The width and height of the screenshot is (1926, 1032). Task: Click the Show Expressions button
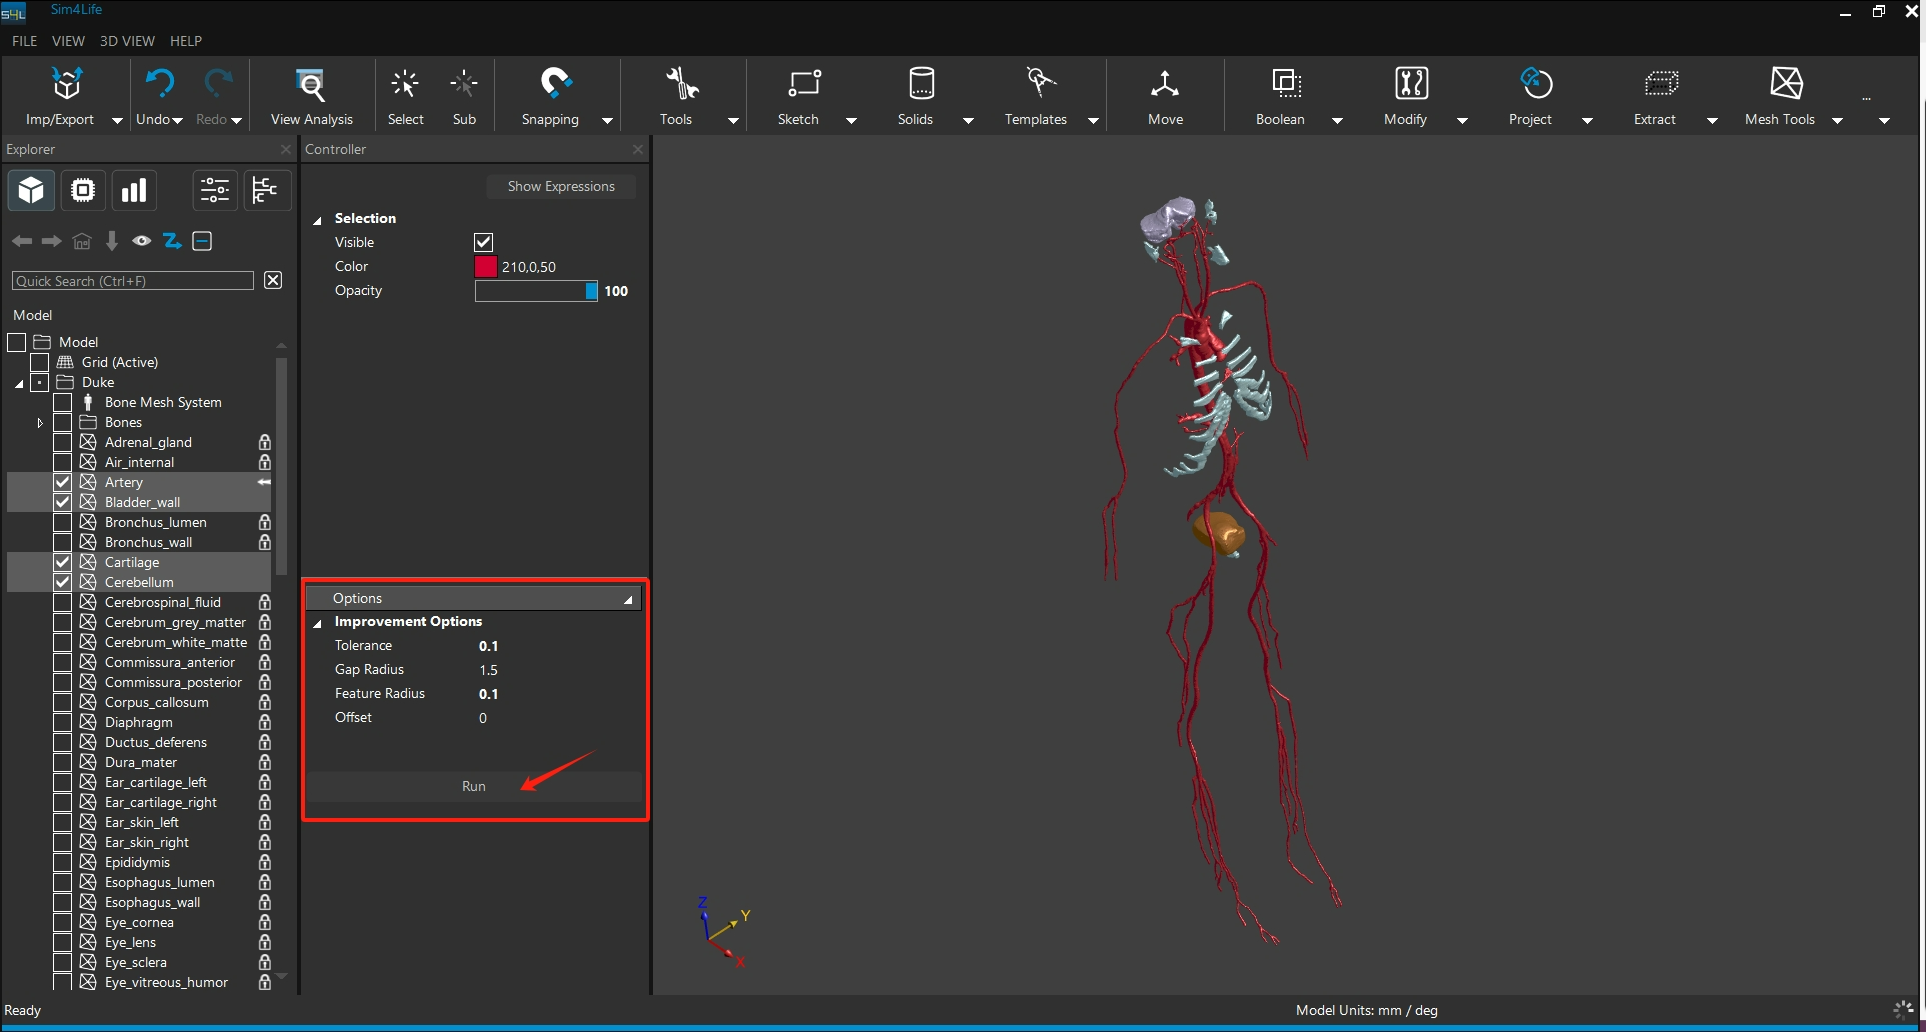[561, 186]
